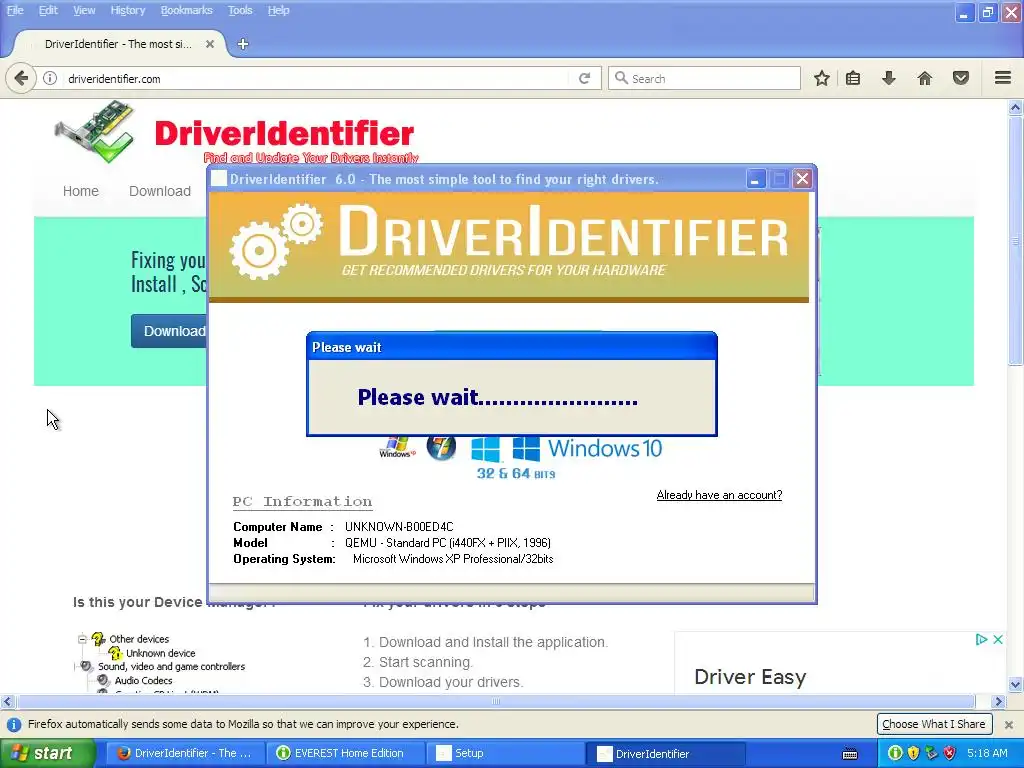Click the red shield tray icon
The height and width of the screenshot is (768, 1024).
[950, 754]
